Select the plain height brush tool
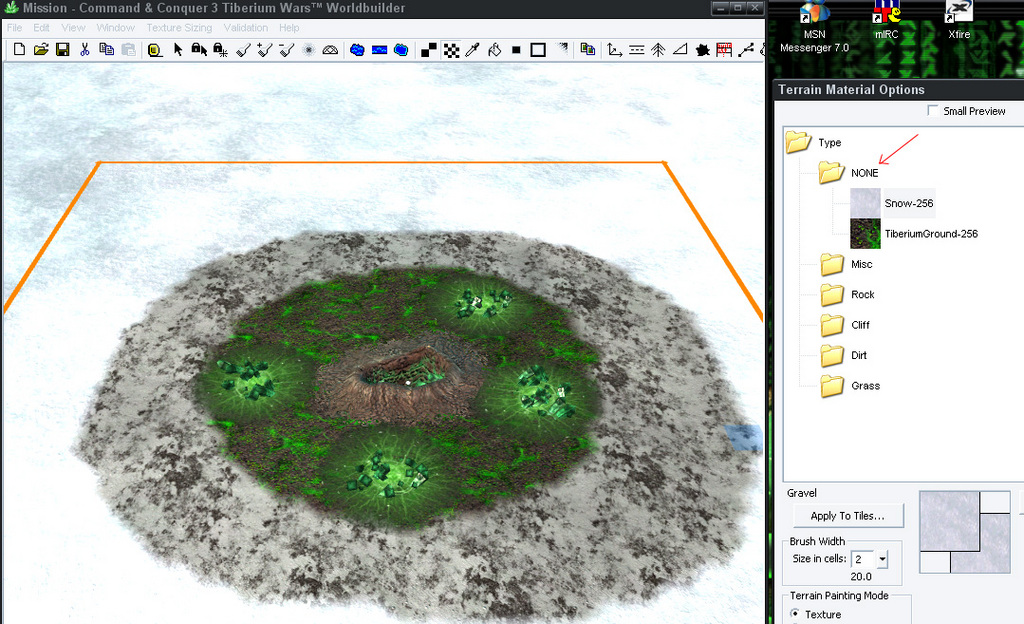1024x624 pixels. click(243, 50)
